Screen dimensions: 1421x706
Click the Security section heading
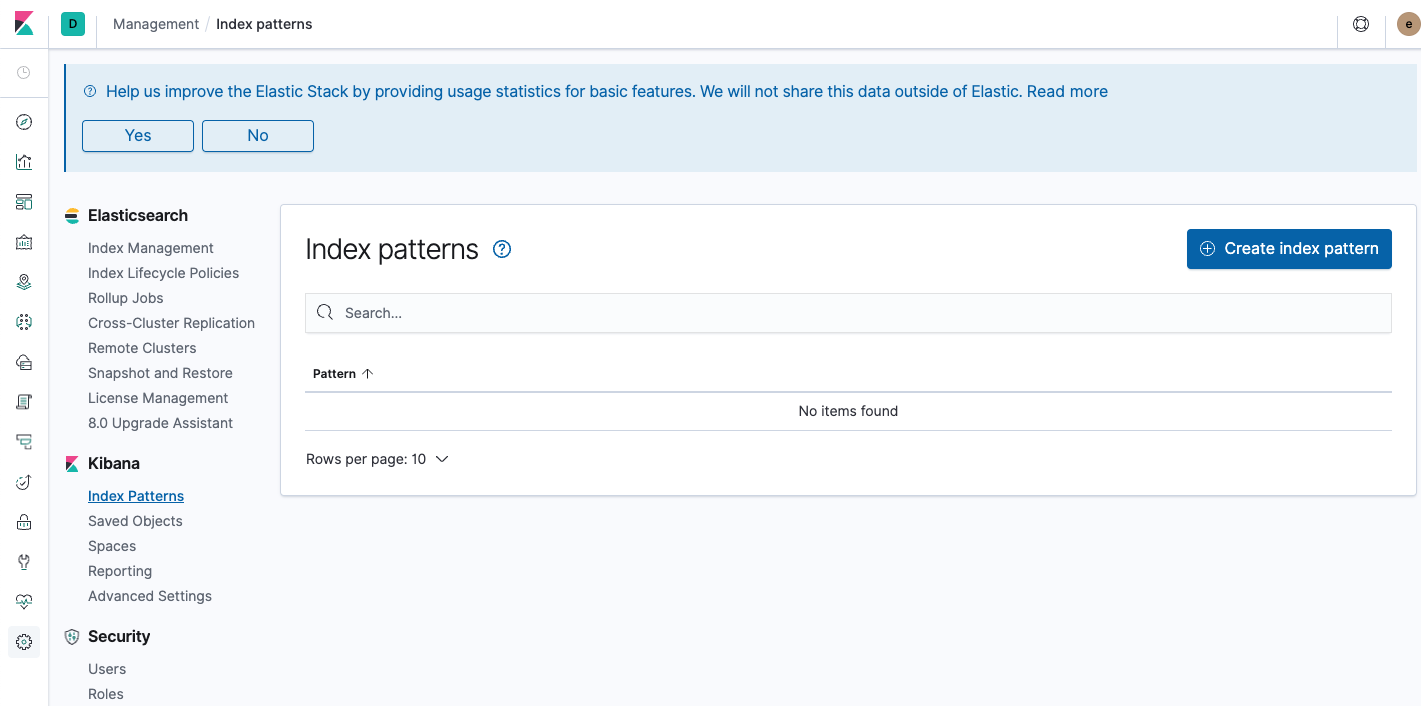tap(119, 636)
